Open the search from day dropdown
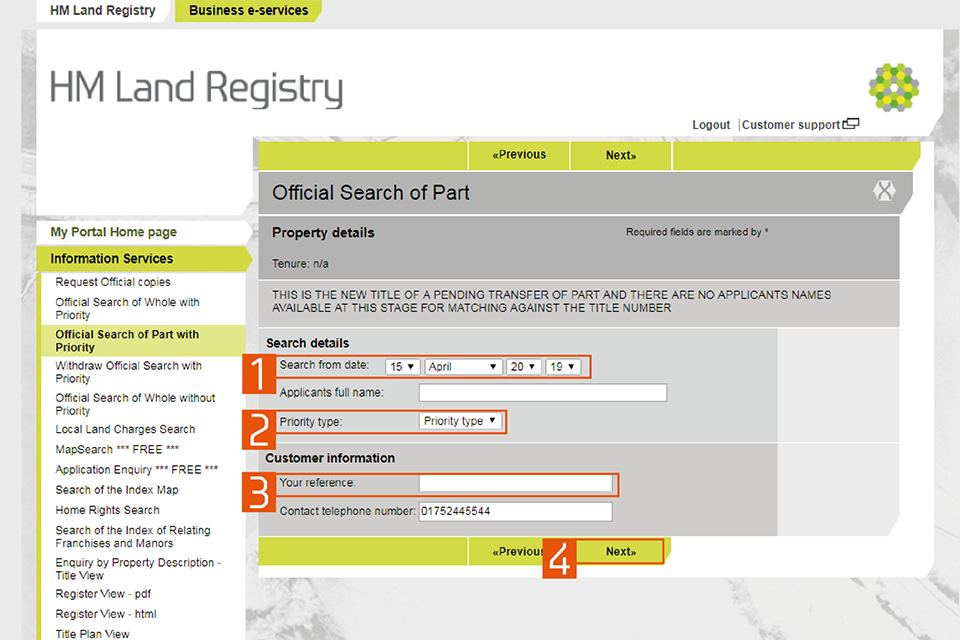Screen dimensions: 960x640 click(402, 367)
